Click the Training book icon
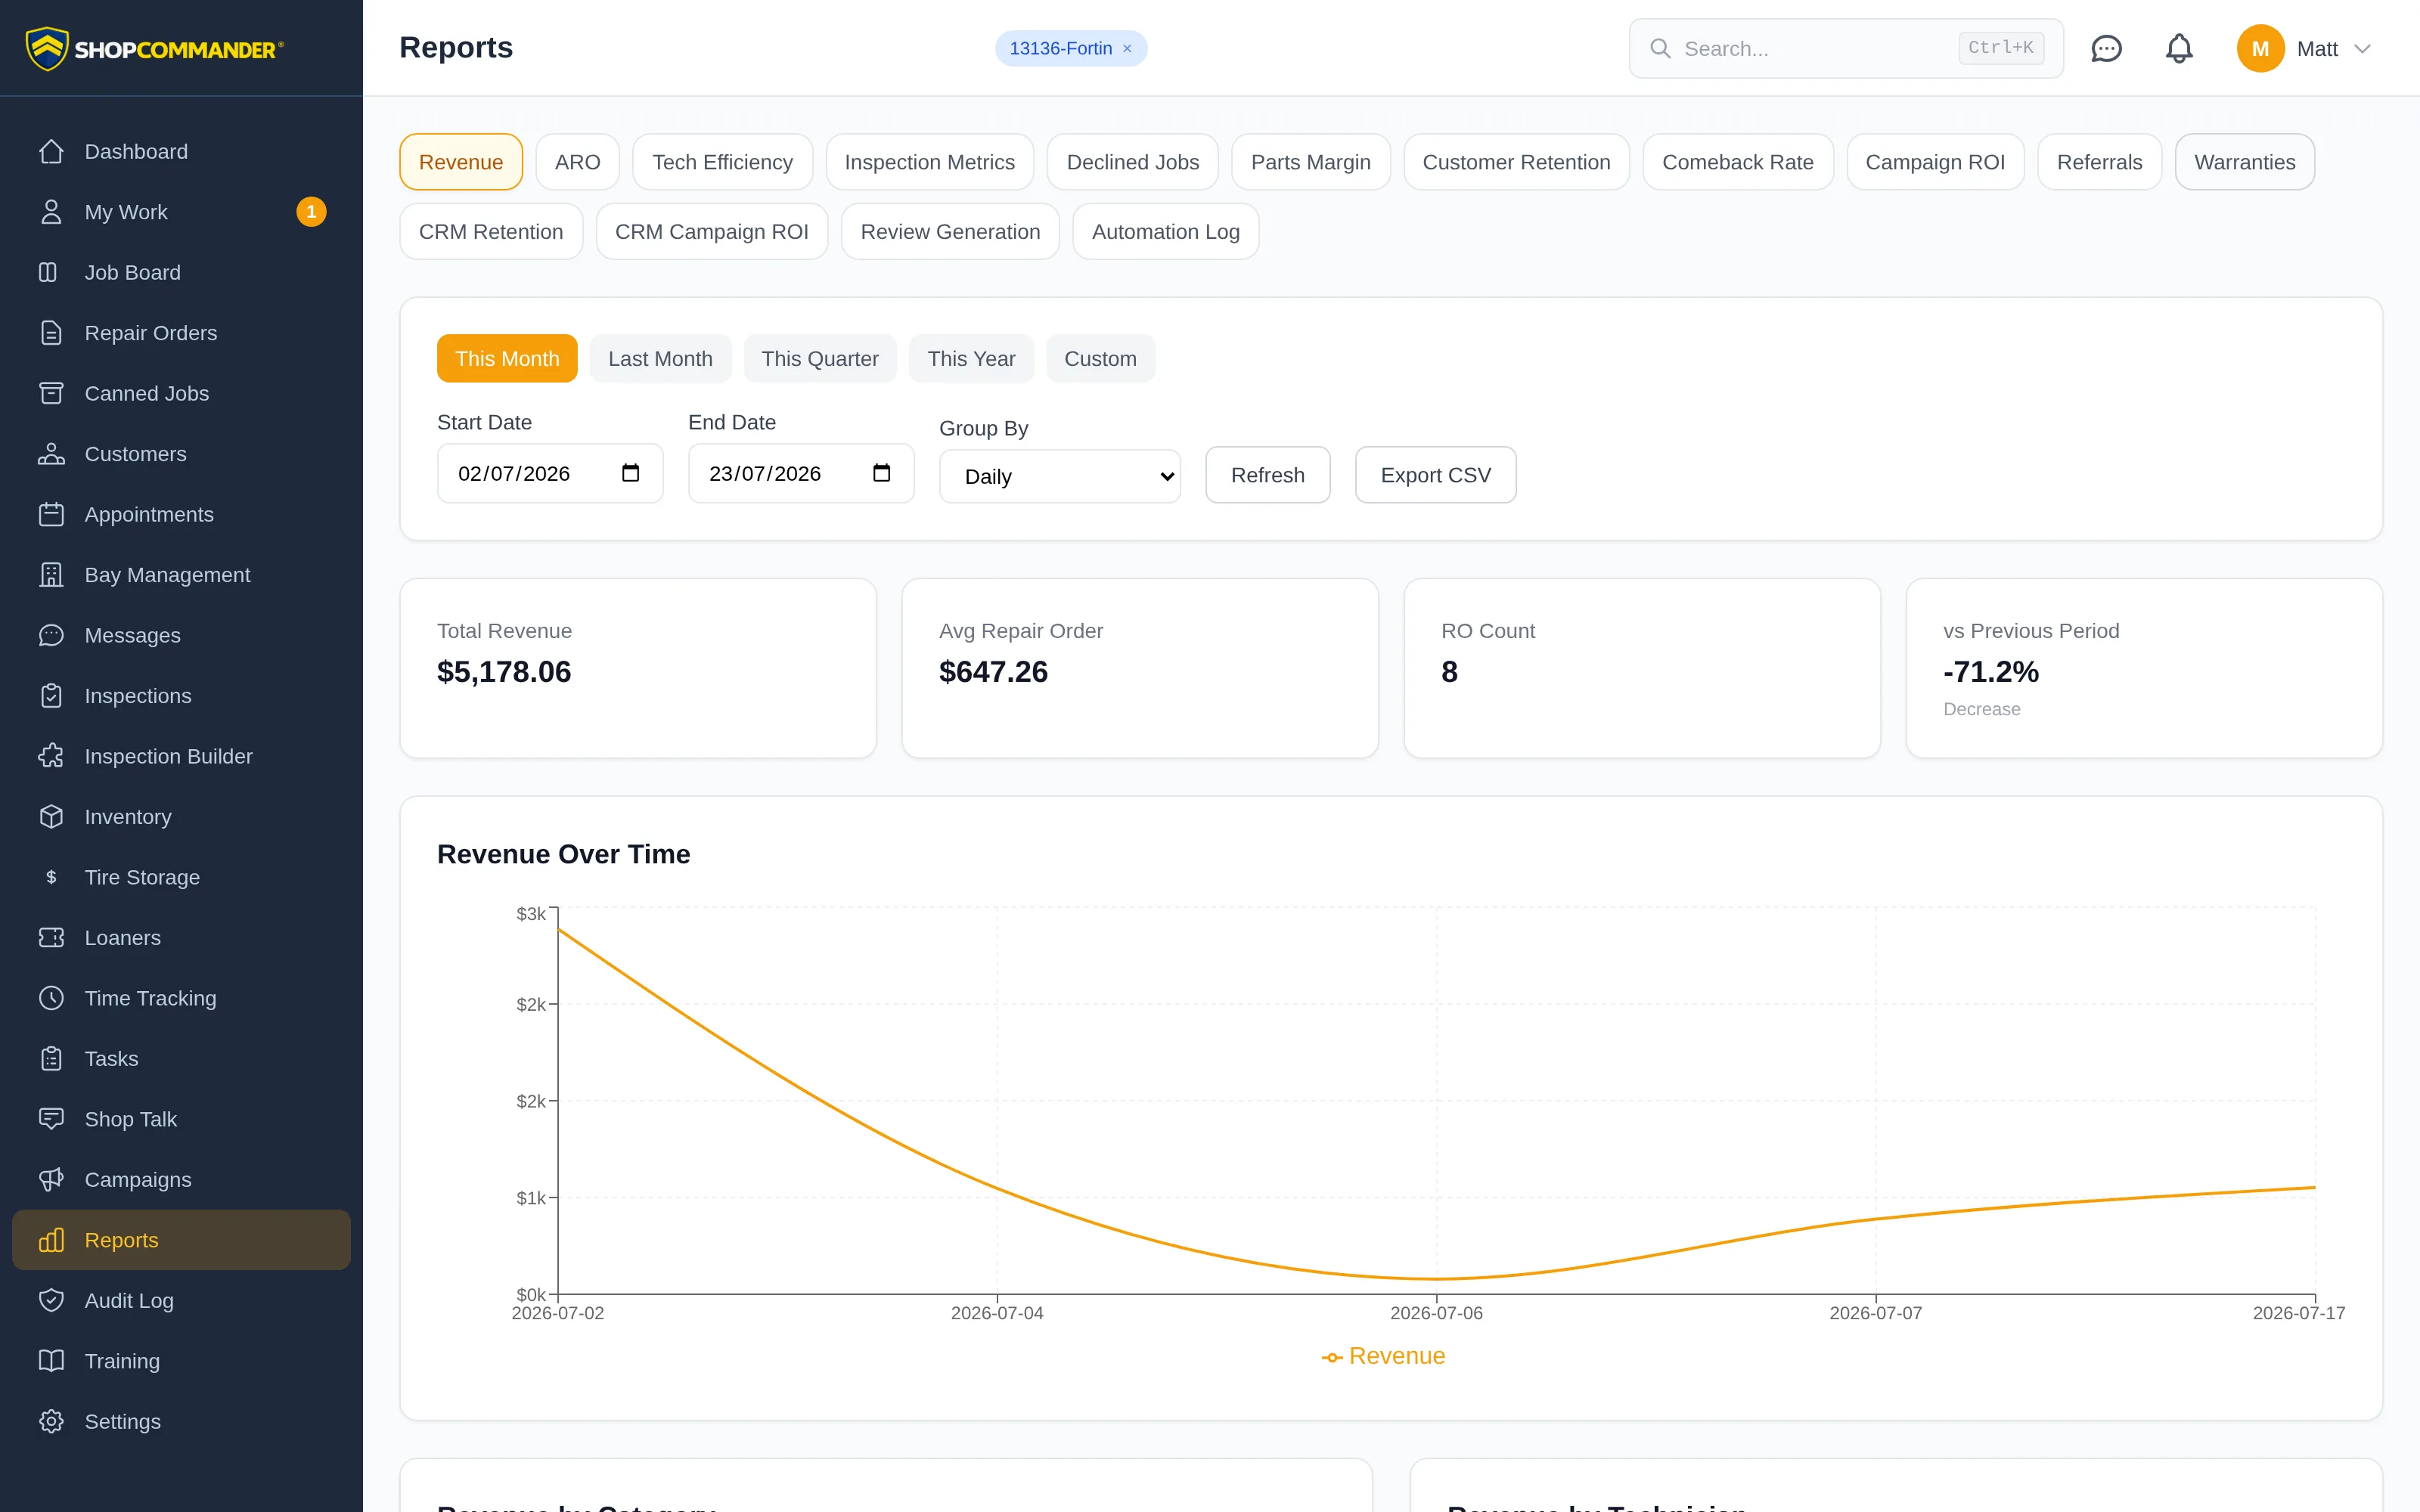Screen dimensions: 2420x1512 (51, 1361)
